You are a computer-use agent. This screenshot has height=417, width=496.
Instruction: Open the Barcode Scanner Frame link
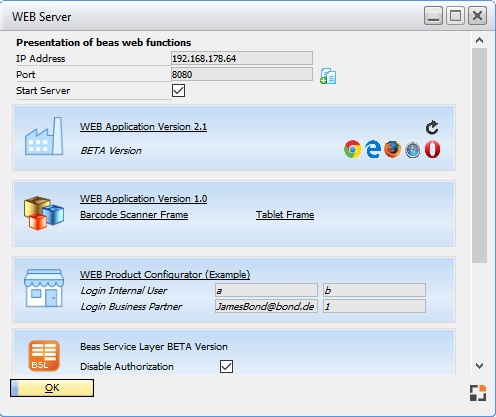click(134, 215)
